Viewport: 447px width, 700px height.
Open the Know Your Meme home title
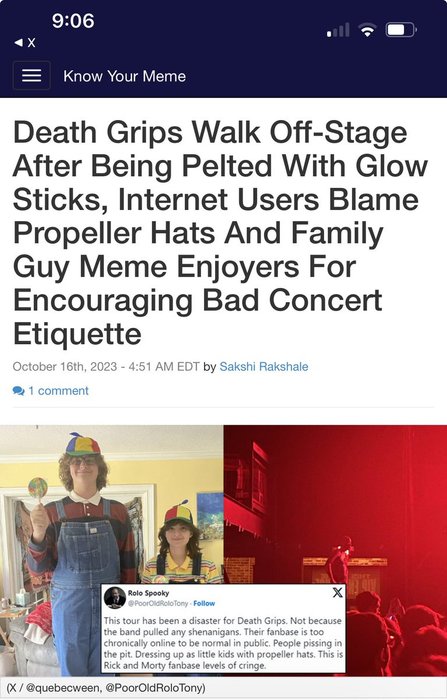point(125,76)
